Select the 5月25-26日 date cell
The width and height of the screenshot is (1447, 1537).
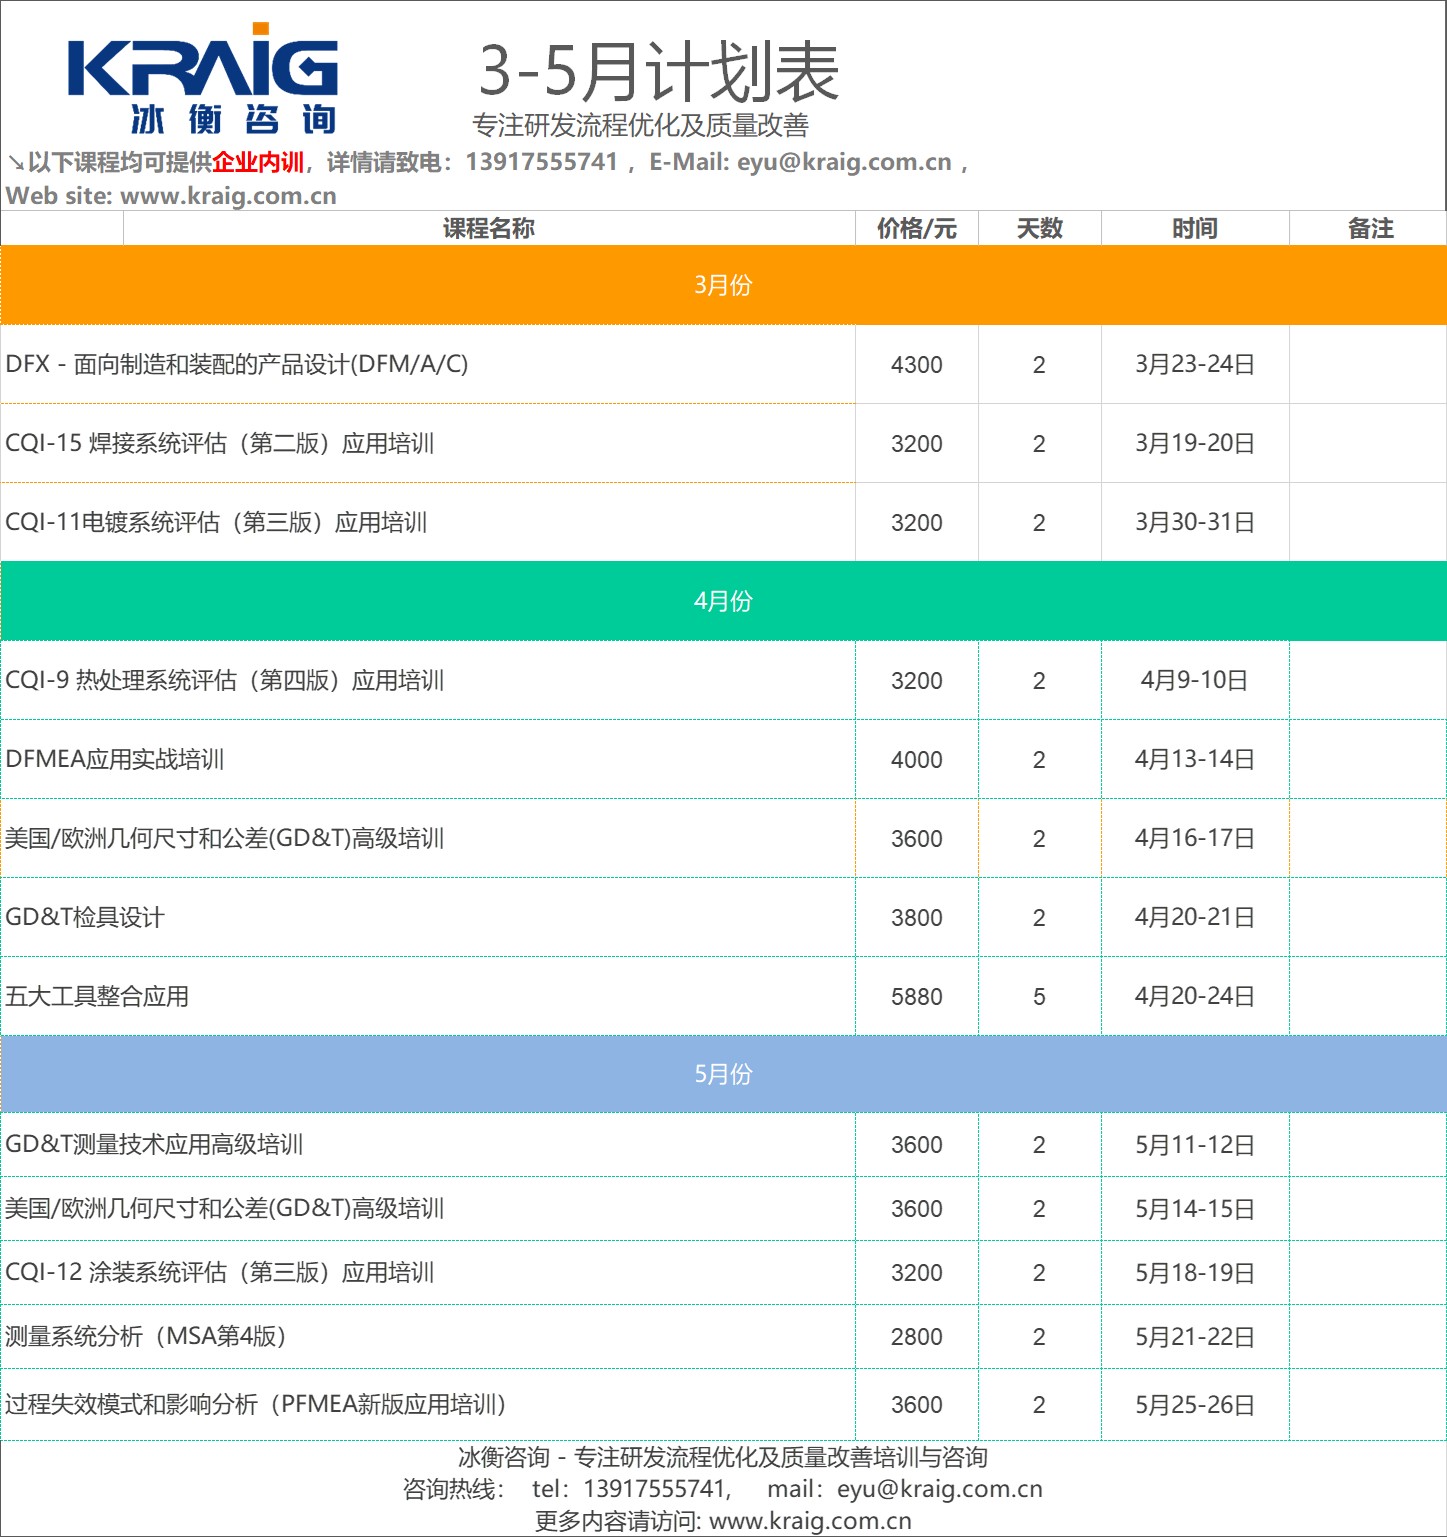[x=1194, y=1405]
